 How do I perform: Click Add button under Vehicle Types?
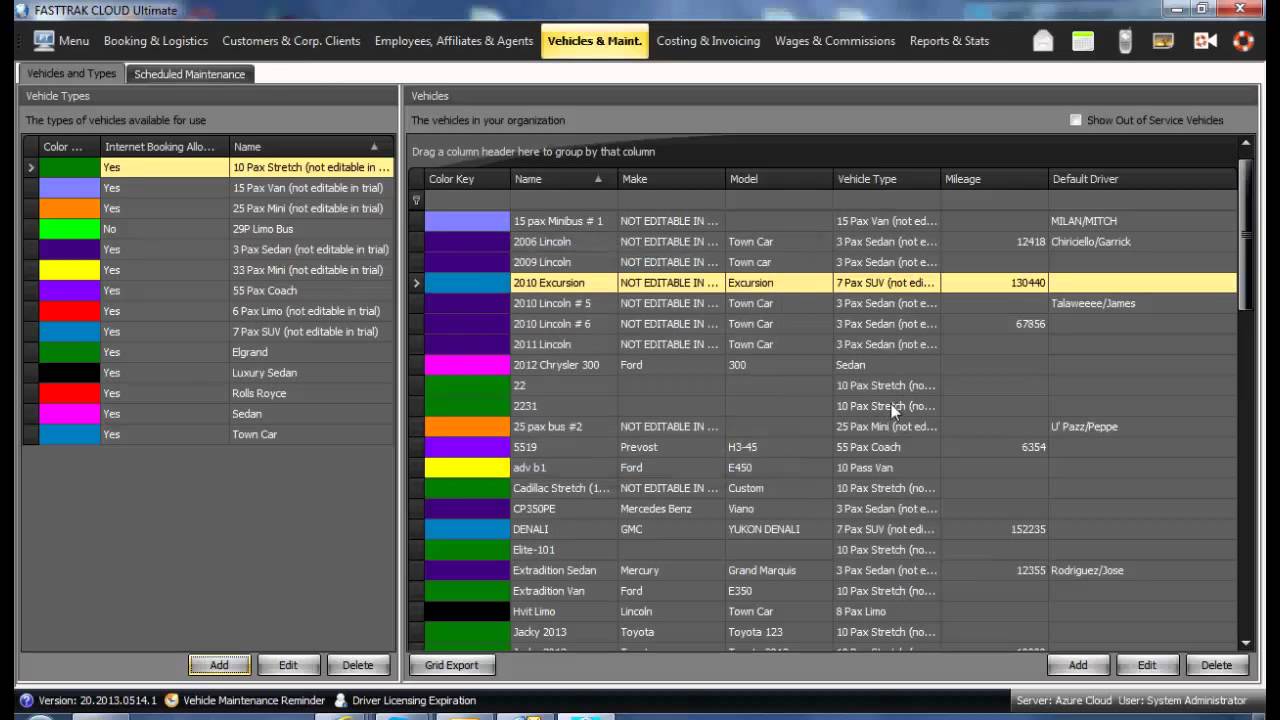coord(219,665)
